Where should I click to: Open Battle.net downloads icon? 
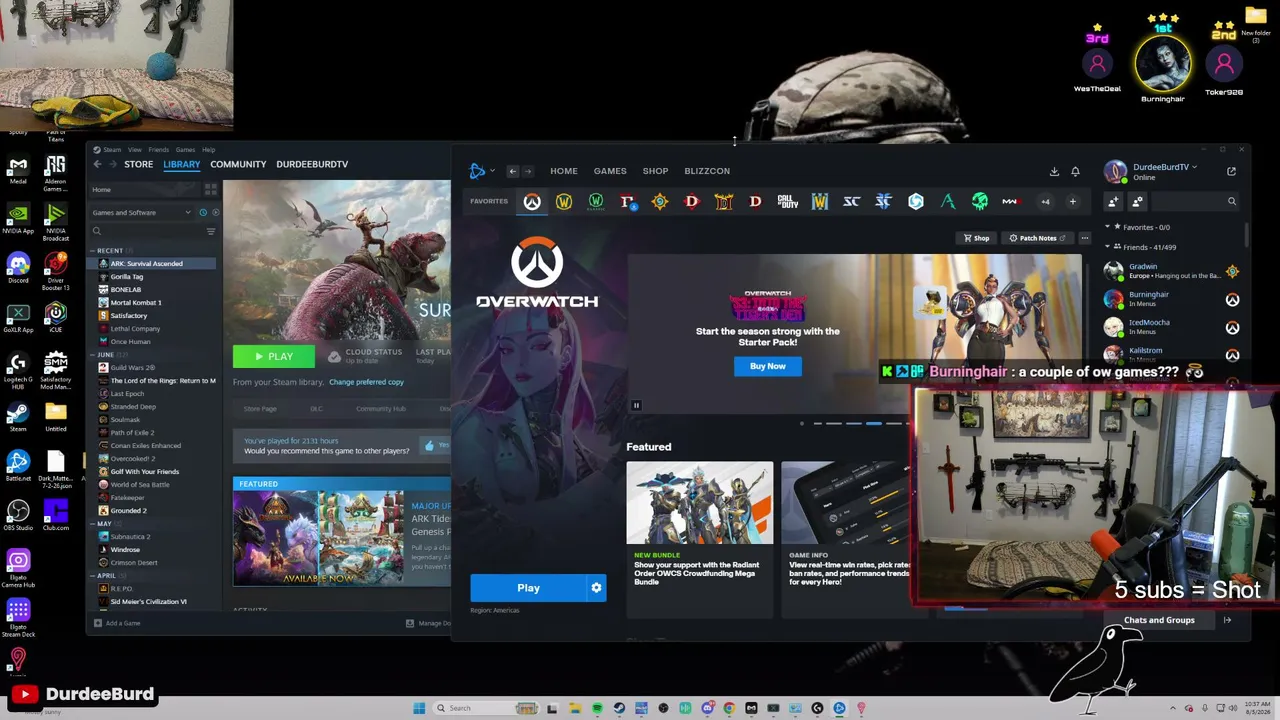1054,171
